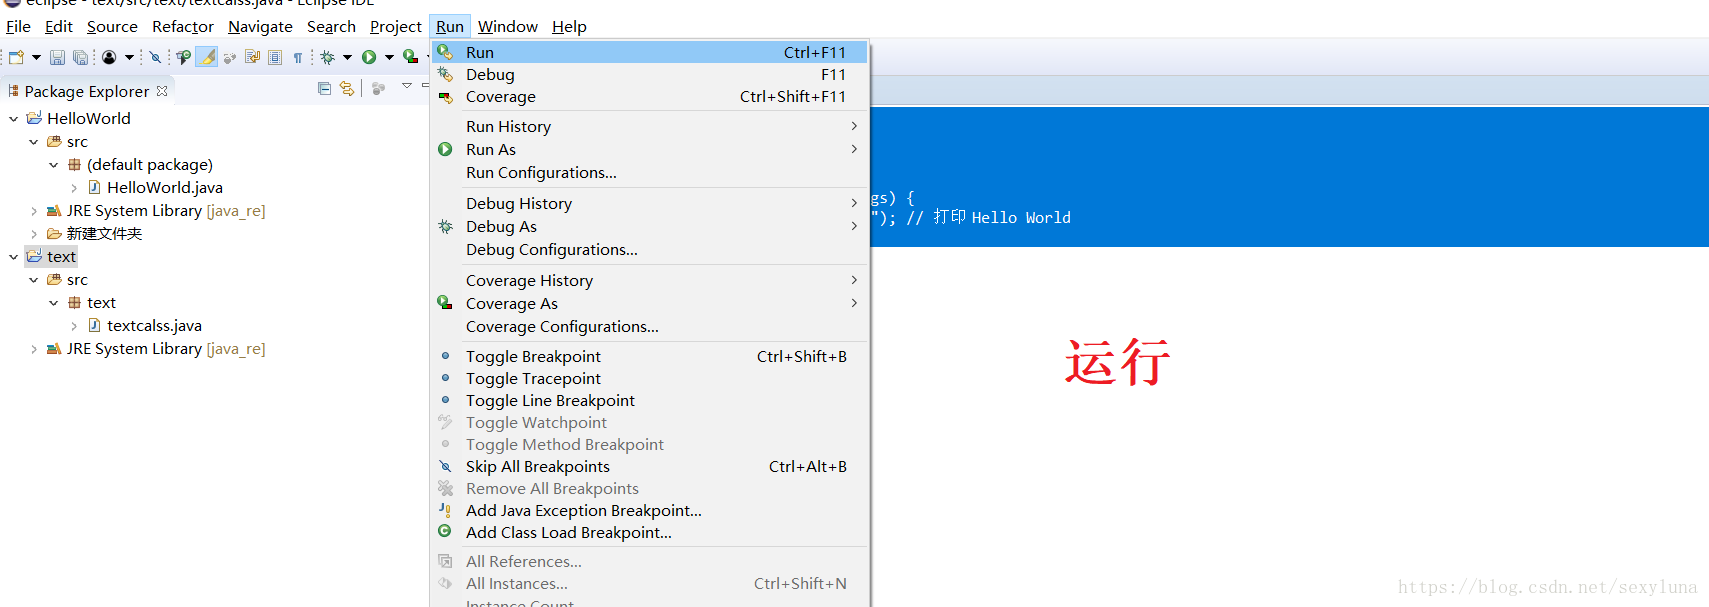Expand HelloWorld.java tree node
The width and height of the screenshot is (1709, 607).
tap(74, 188)
